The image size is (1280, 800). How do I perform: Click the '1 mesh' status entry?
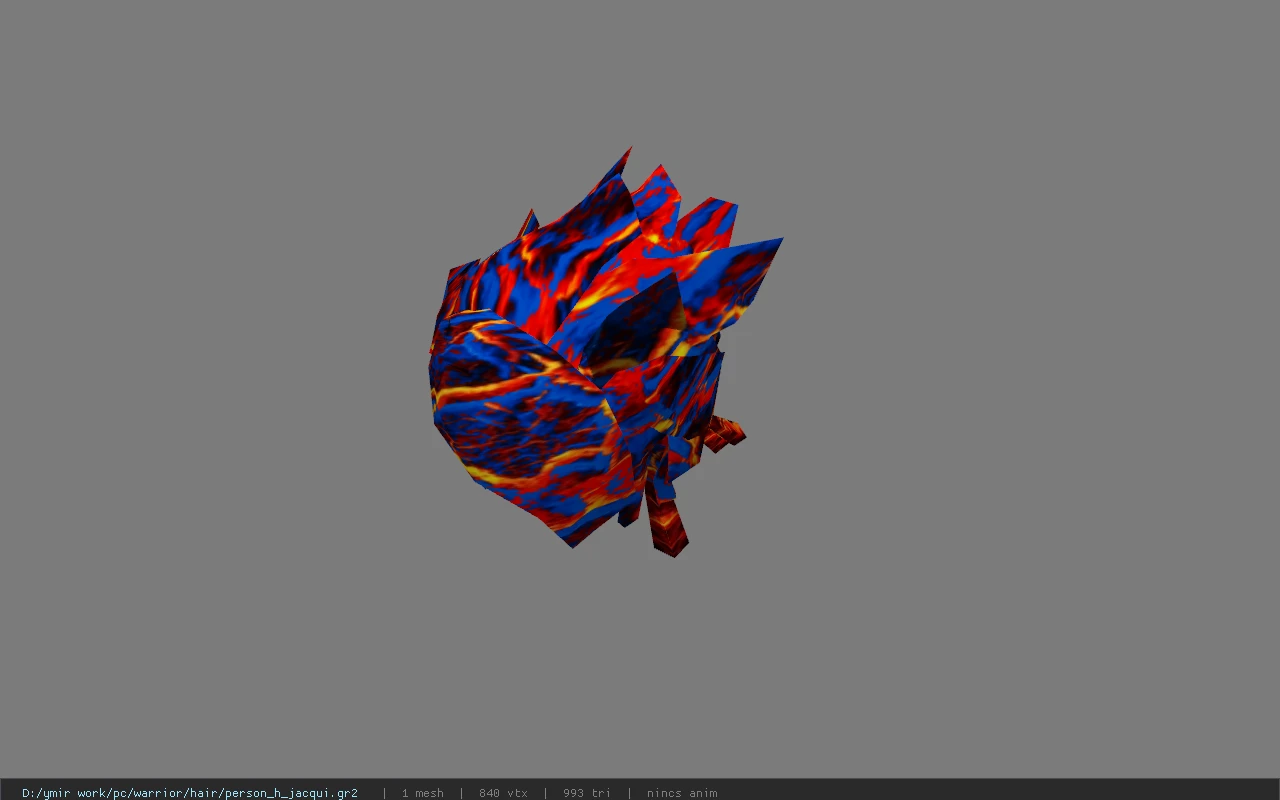tap(422, 793)
